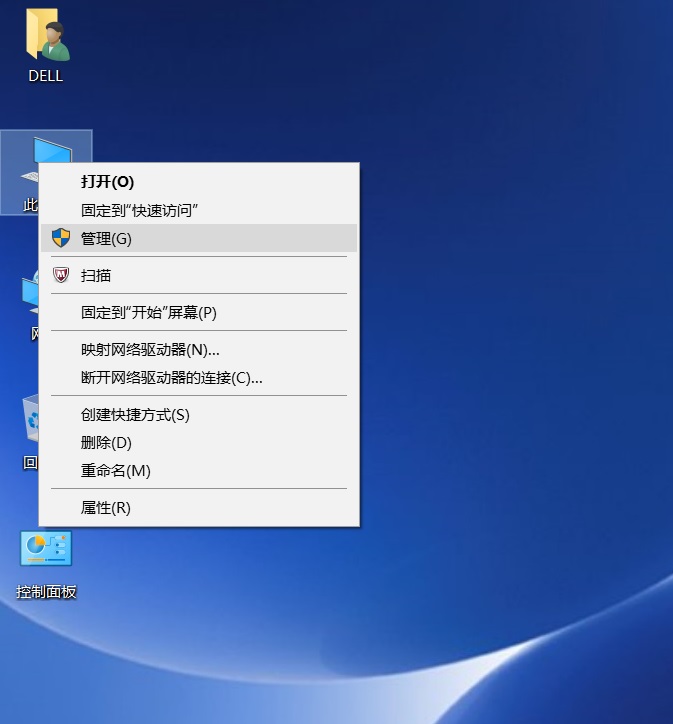Open 属性(R) from the context menu
This screenshot has height=724, width=673.
tap(199, 508)
